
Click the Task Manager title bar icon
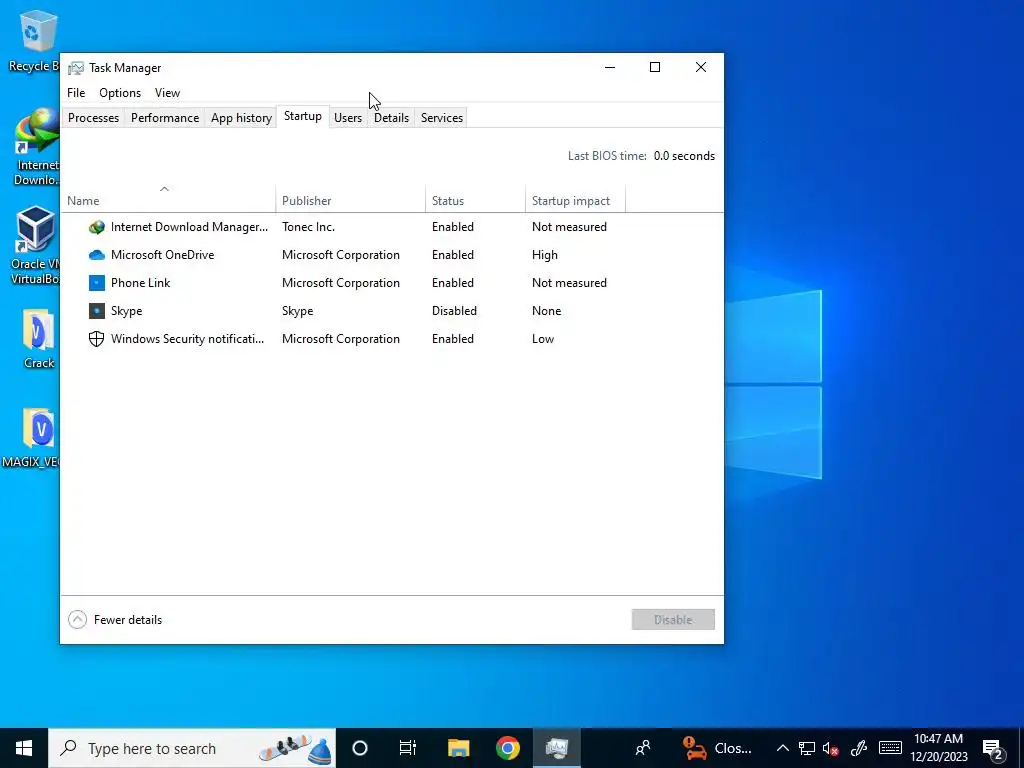tap(76, 68)
